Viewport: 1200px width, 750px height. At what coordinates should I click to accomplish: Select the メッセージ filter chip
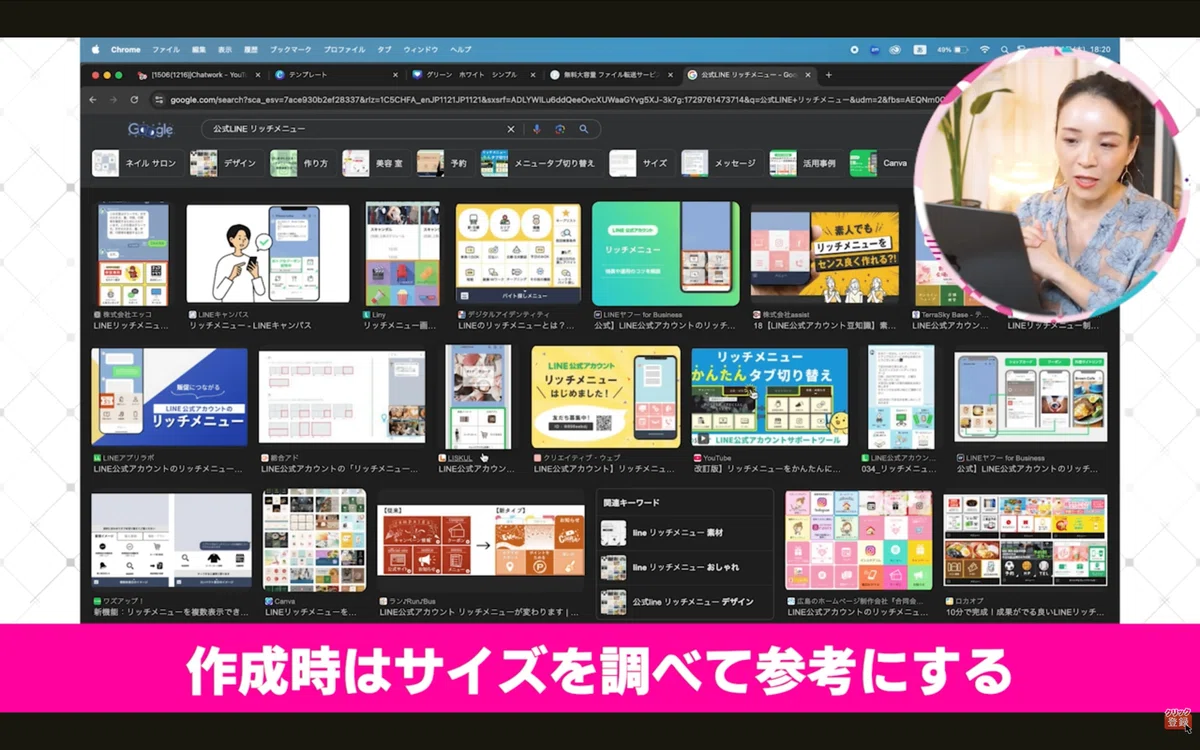point(721,163)
